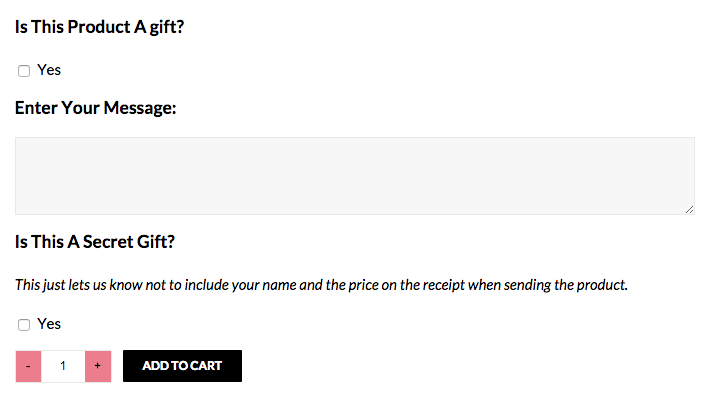
Task: Click the "Yes" label for product gift
Action: point(49,70)
